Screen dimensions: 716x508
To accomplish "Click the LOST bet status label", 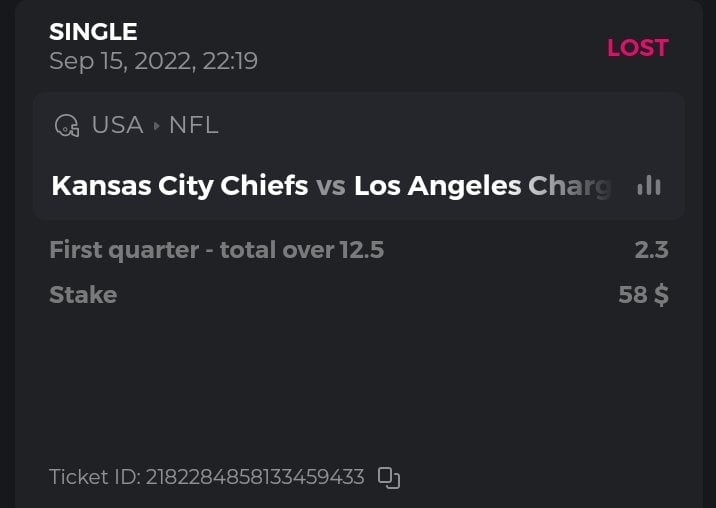I will point(637,48).
